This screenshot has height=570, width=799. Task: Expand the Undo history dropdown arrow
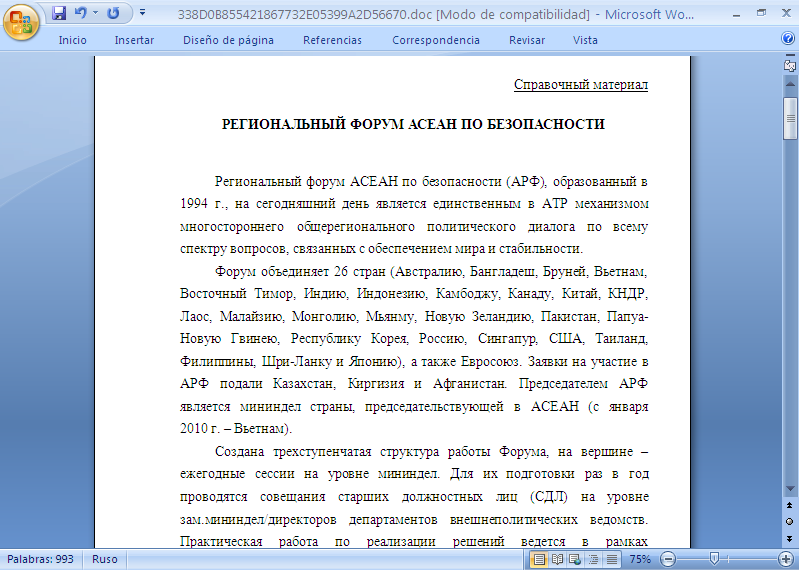(x=94, y=13)
